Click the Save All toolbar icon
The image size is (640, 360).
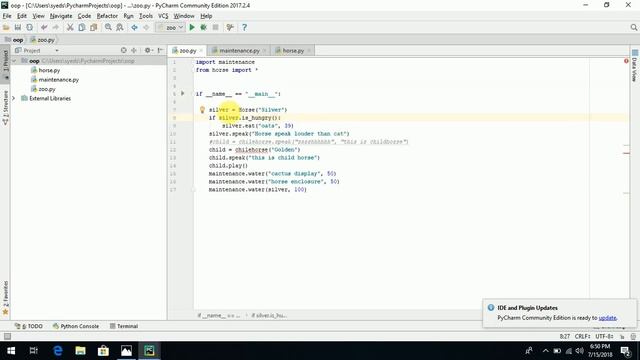pos(18,27)
